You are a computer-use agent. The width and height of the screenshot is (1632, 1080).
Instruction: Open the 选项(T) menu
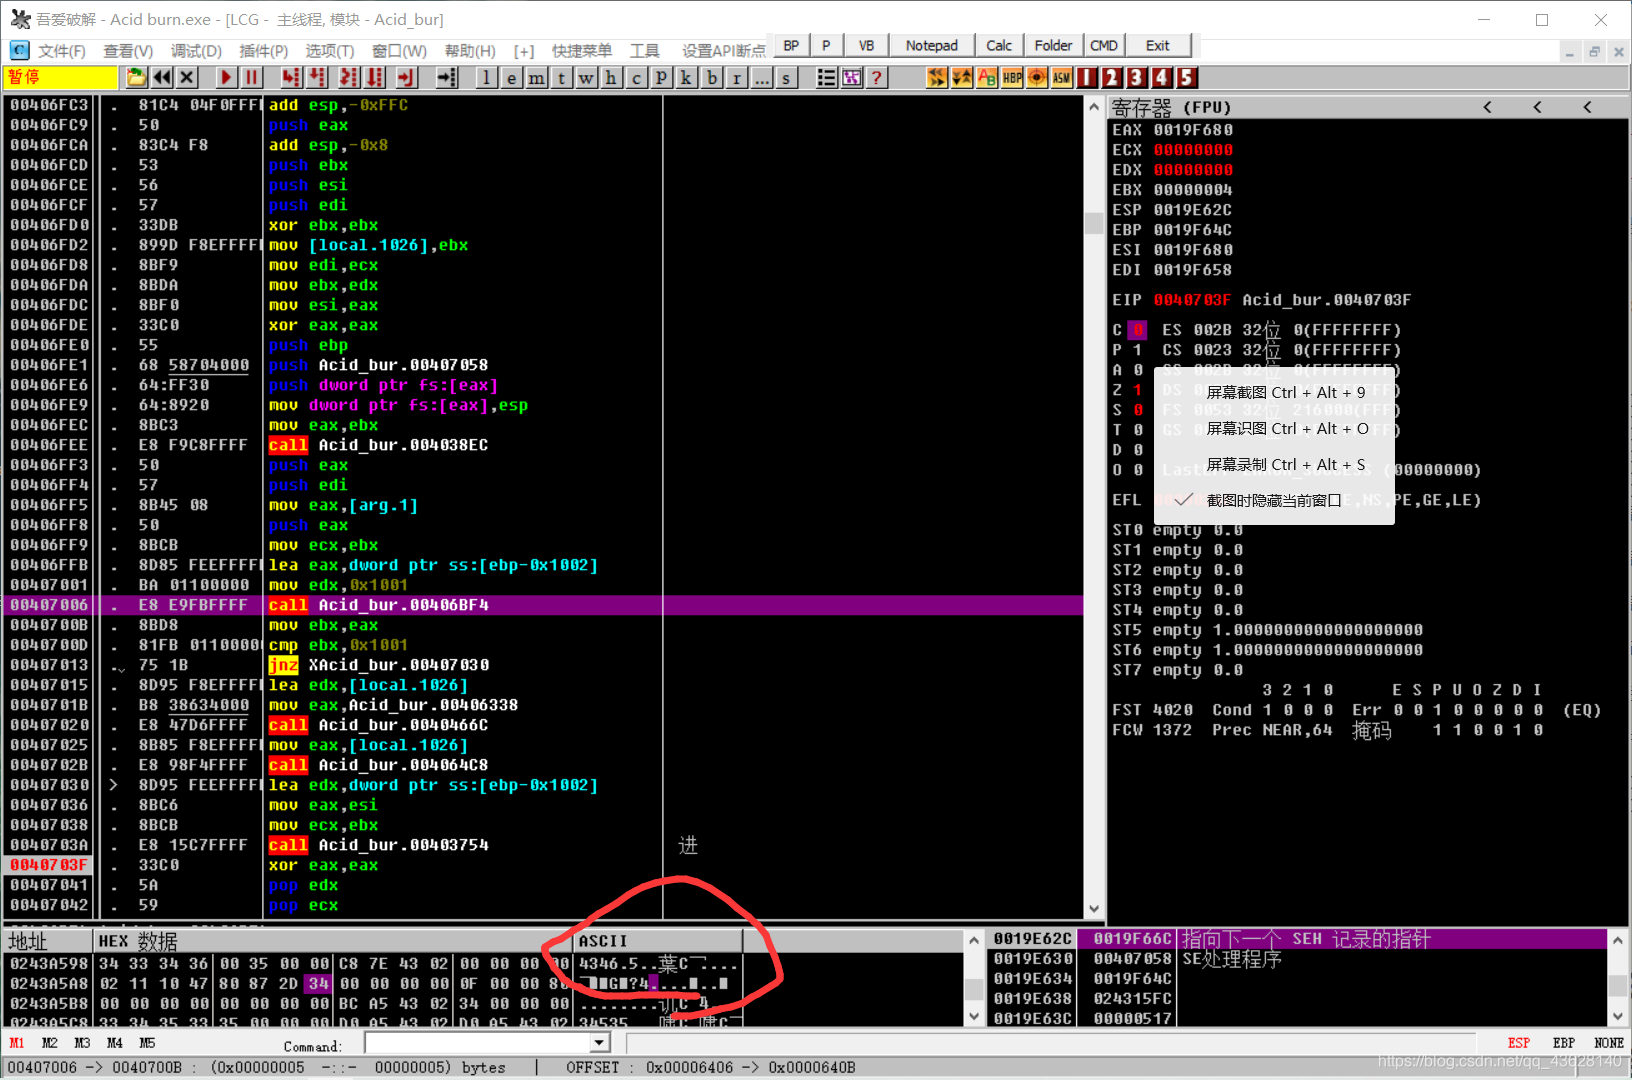click(330, 51)
